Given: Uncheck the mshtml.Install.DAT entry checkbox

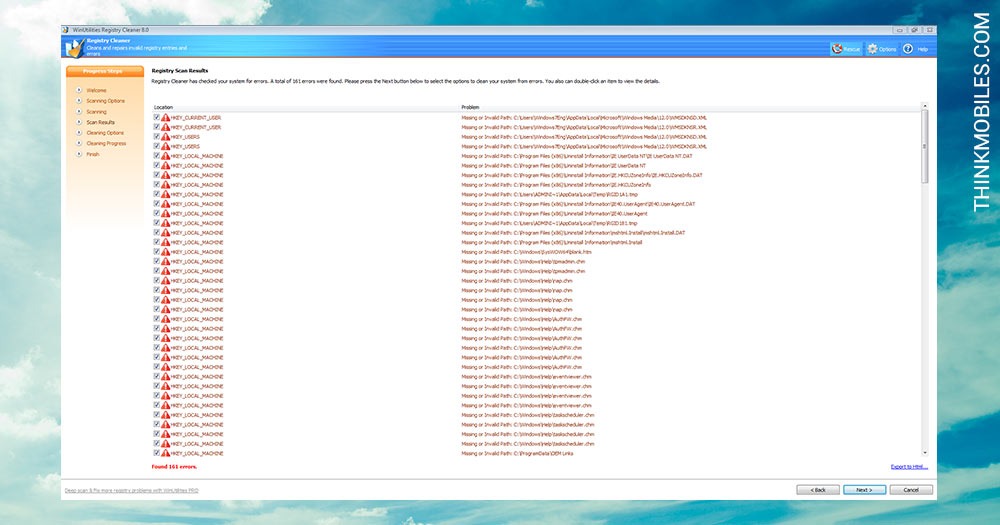Looking at the screenshot, I should click(157, 232).
